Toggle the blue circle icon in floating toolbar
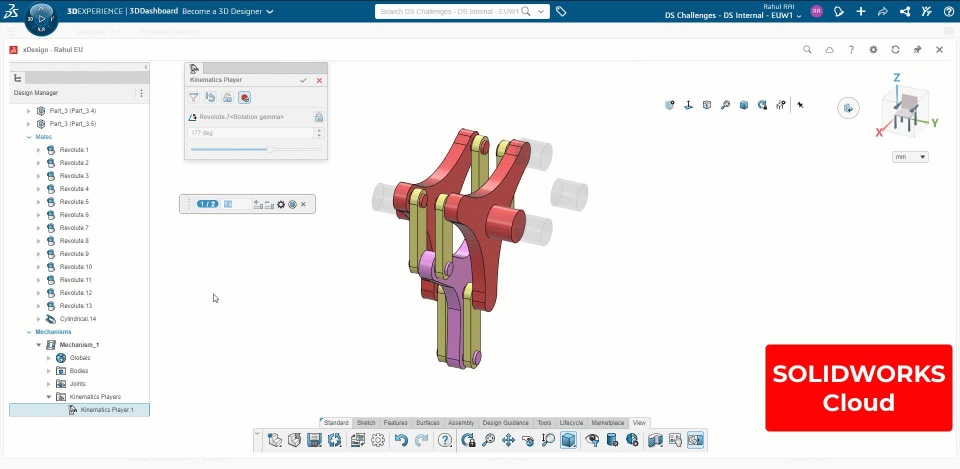 pyautogui.click(x=292, y=204)
